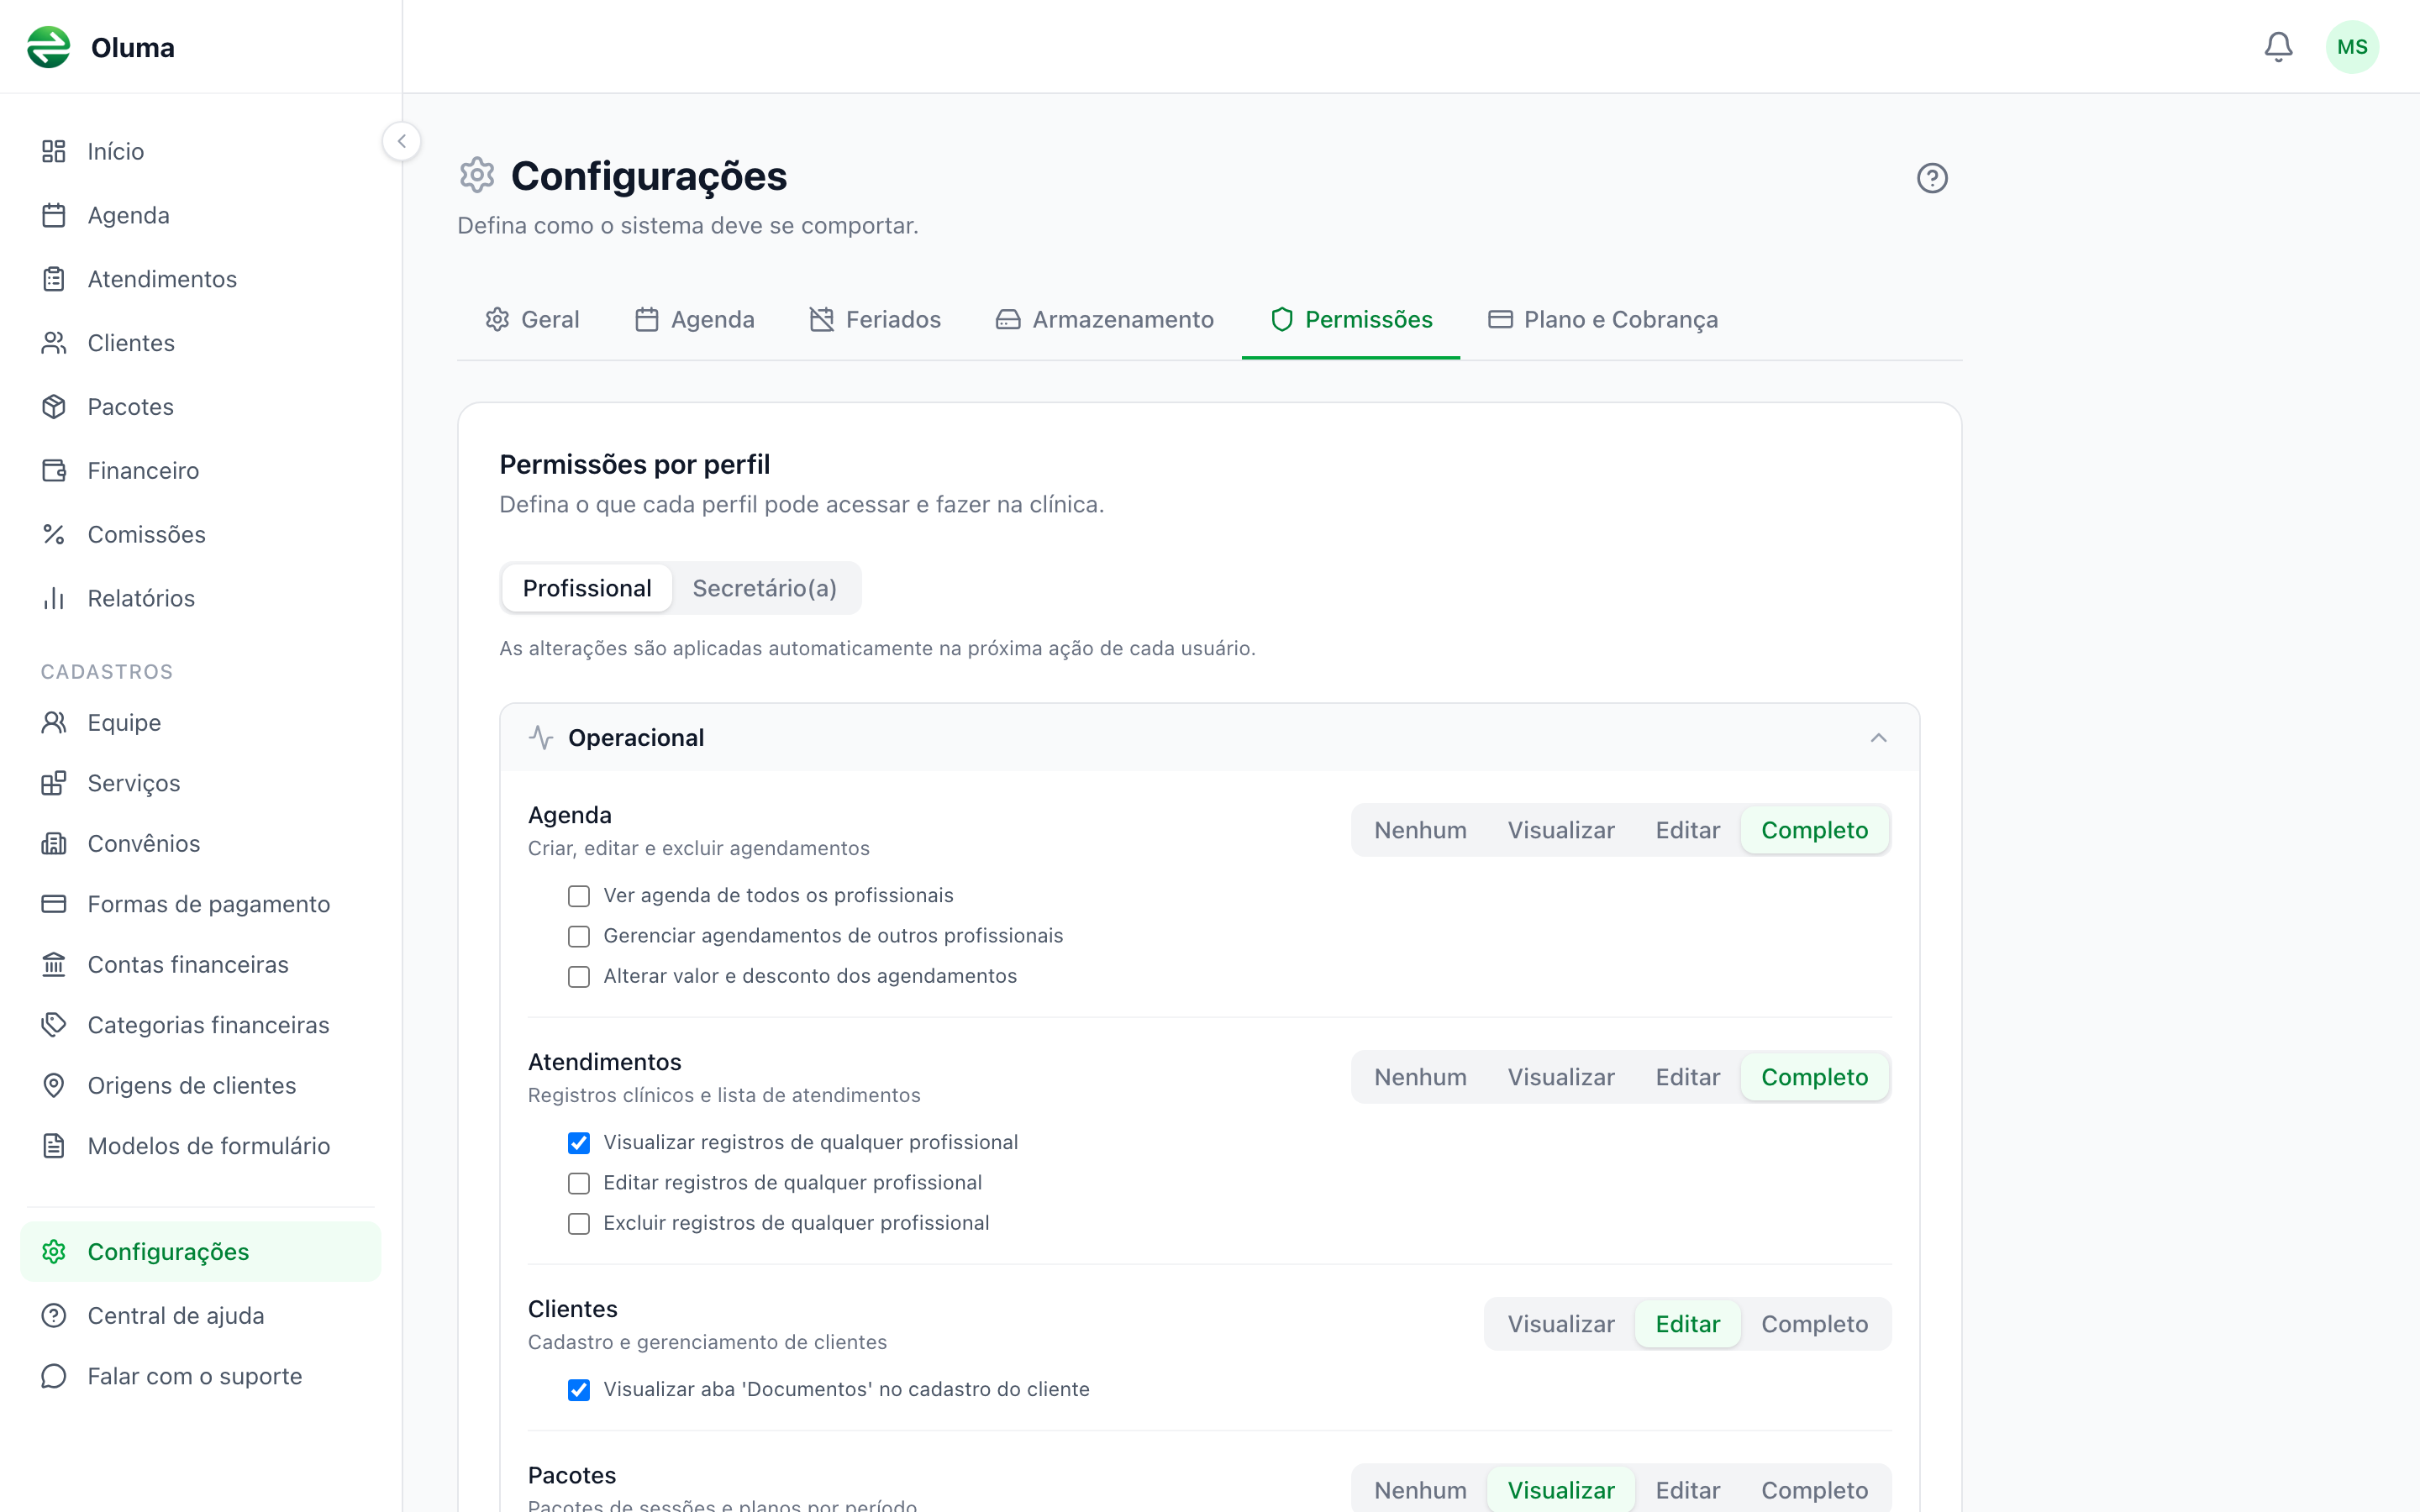Click the help question-mark icon beside Configurações
This screenshot has width=2420, height=1512.
tap(1932, 178)
